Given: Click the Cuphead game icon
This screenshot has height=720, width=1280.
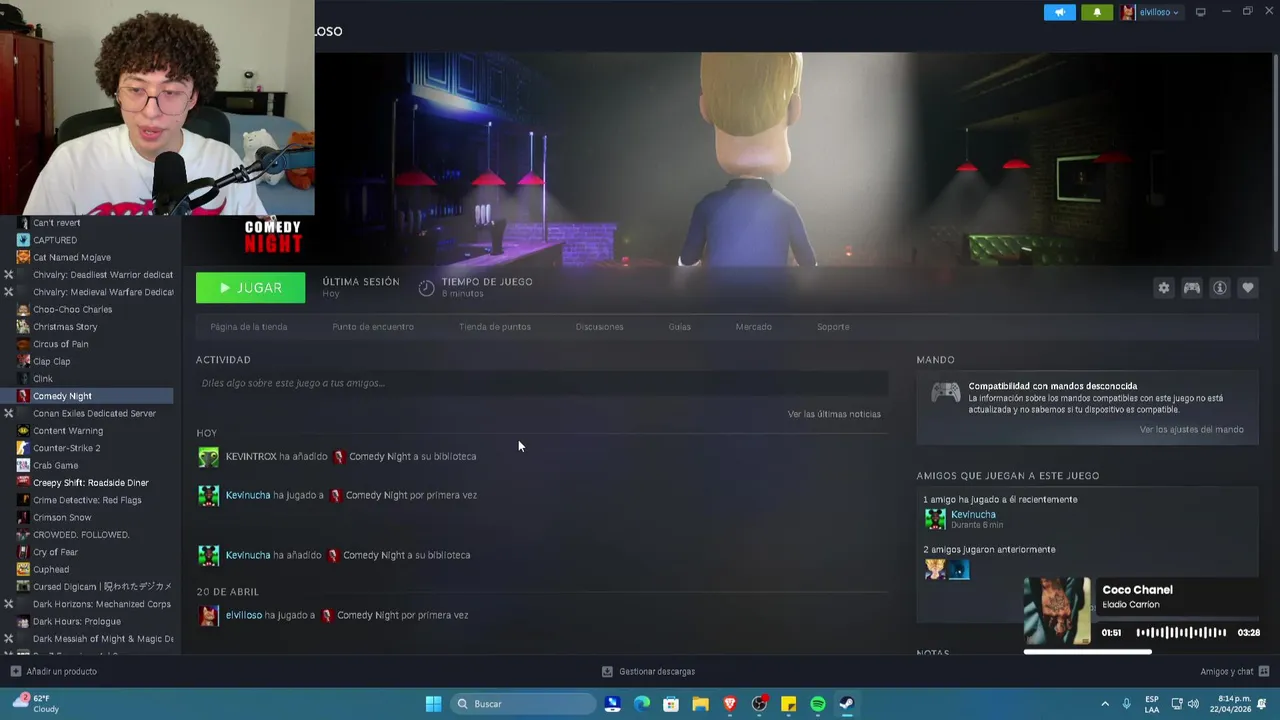Looking at the screenshot, I should tap(23, 569).
